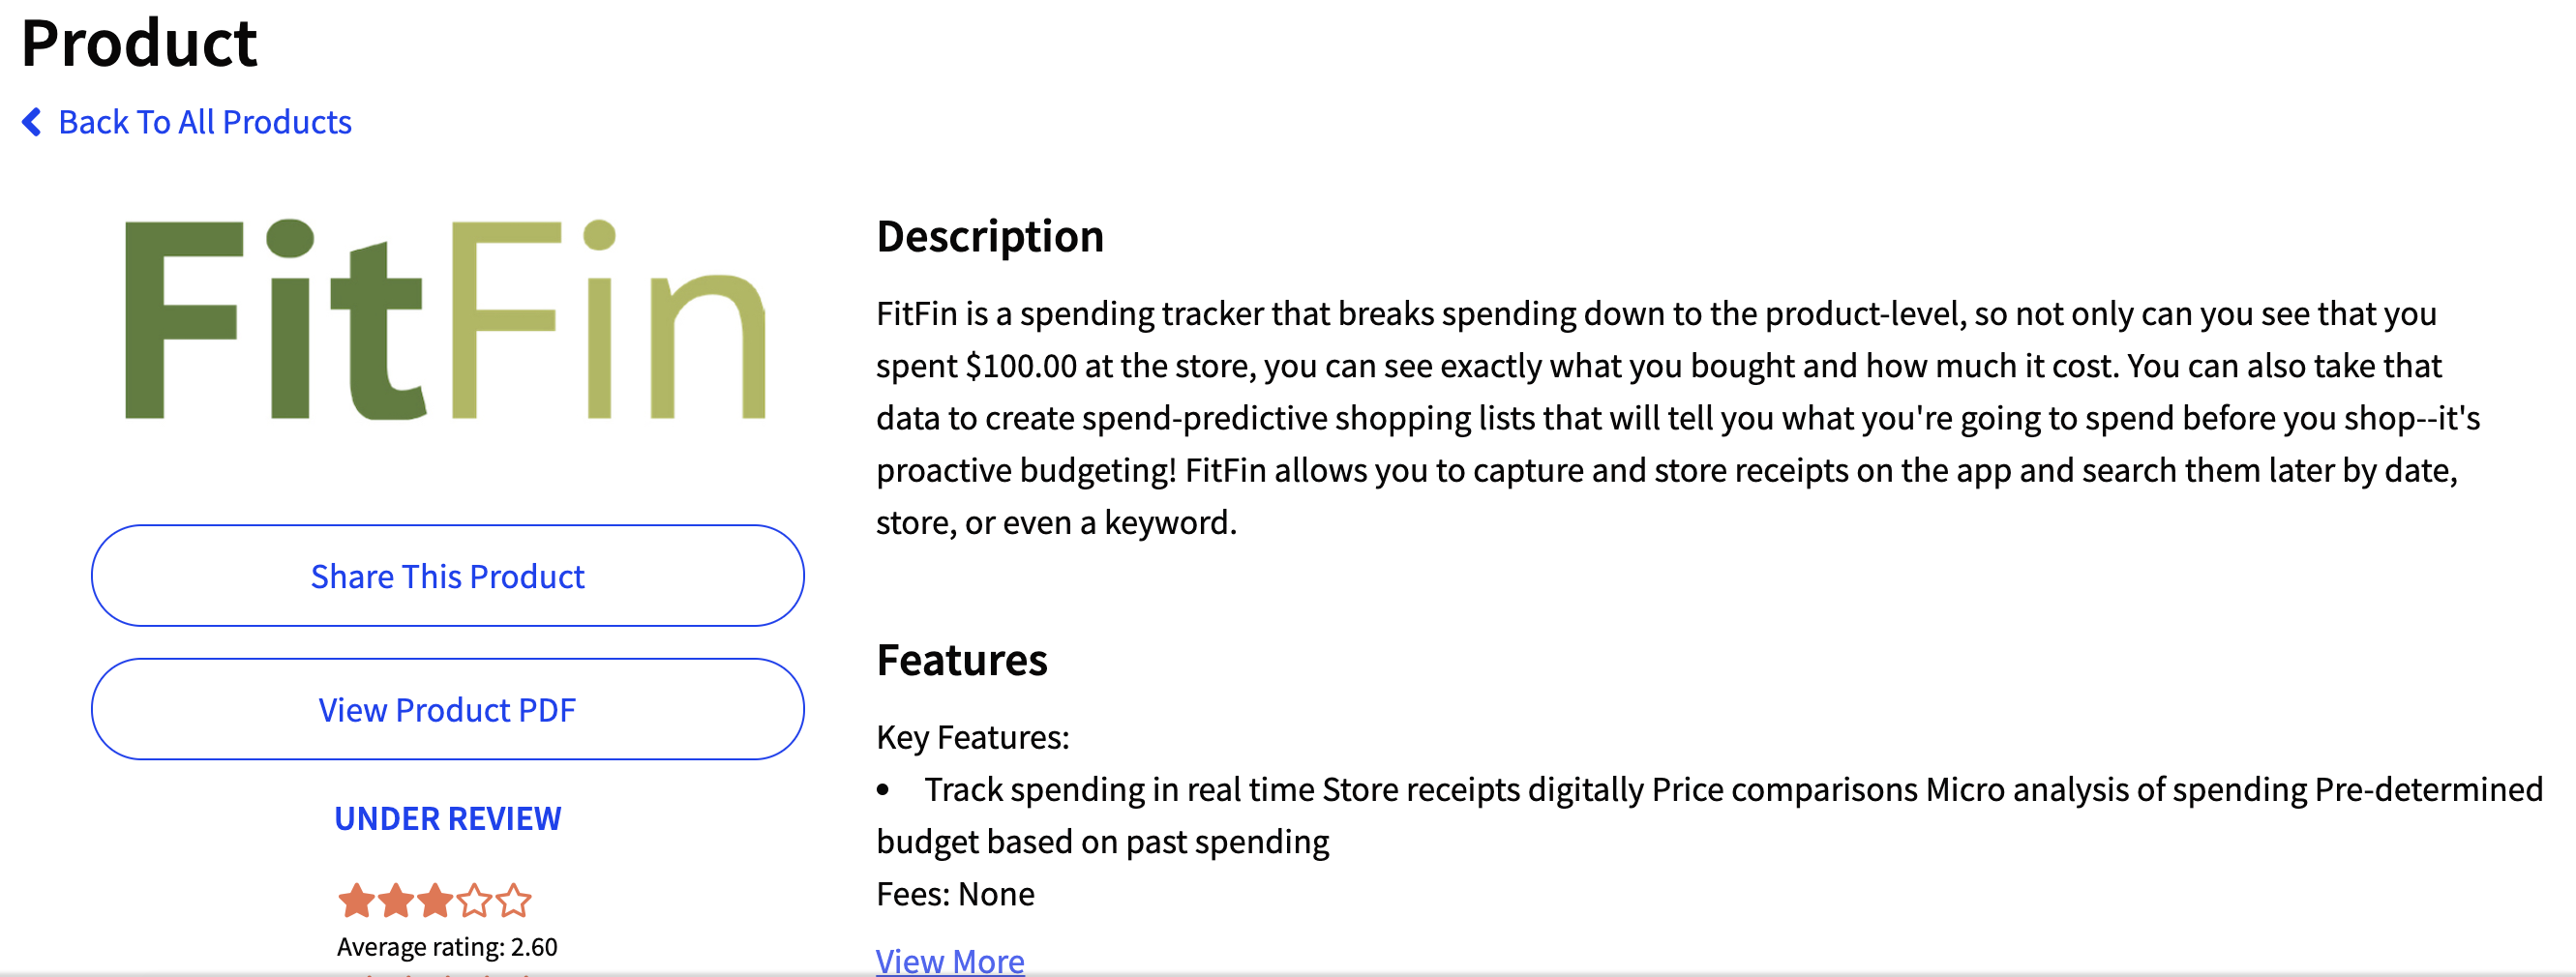Viewport: 2576px width, 977px height.
Task: Click the FitFin logo image
Action: tap(446, 319)
